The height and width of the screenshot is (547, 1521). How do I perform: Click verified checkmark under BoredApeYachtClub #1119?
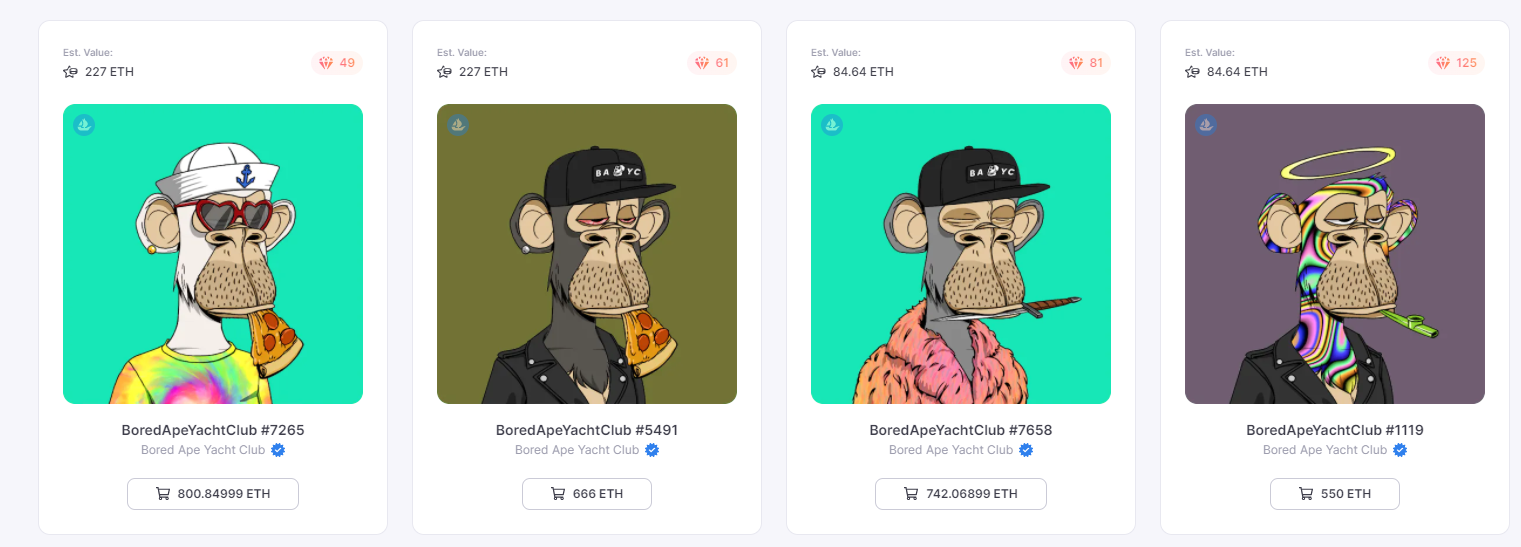point(1400,450)
